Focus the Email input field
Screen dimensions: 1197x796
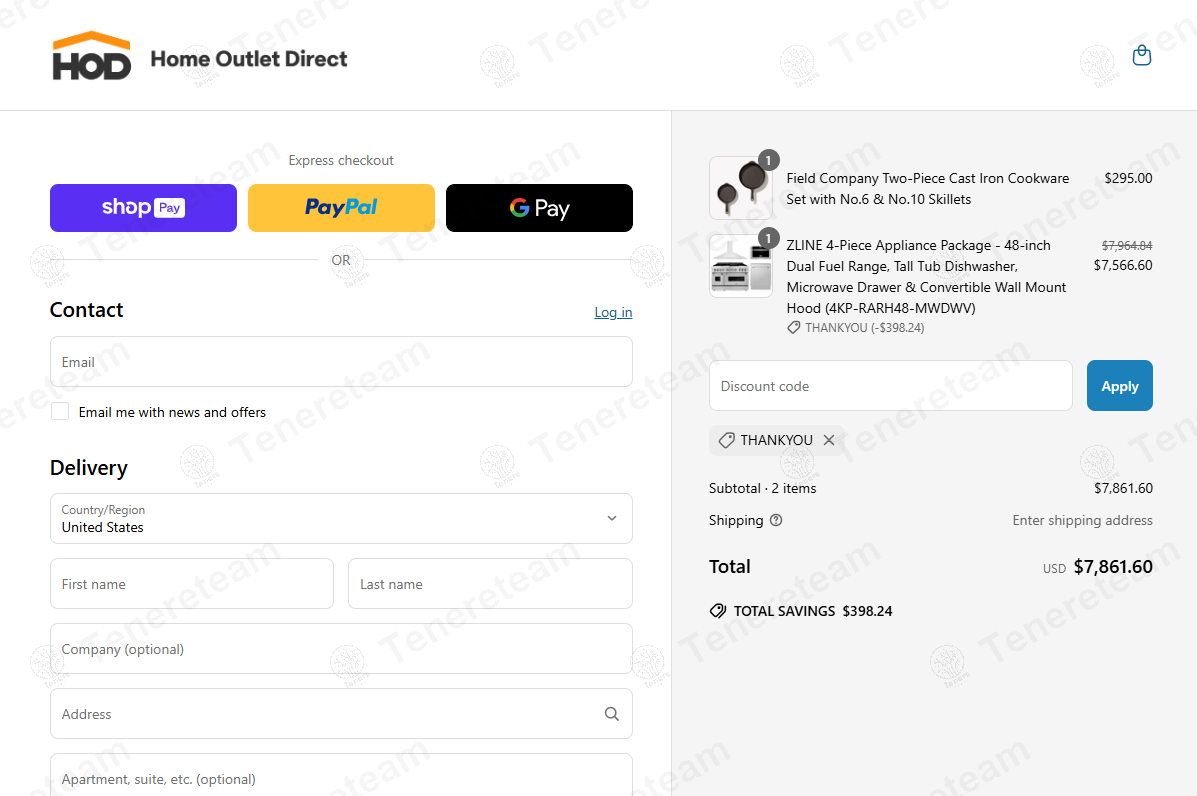[341, 362]
